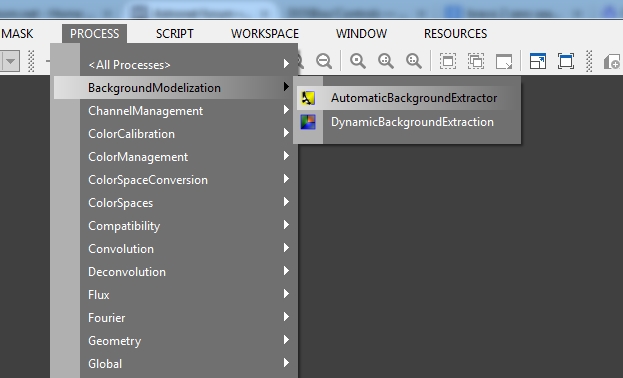Image resolution: width=623 pixels, height=378 pixels.
Task: Open the RESOURCES menu
Action: tap(455, 34)
